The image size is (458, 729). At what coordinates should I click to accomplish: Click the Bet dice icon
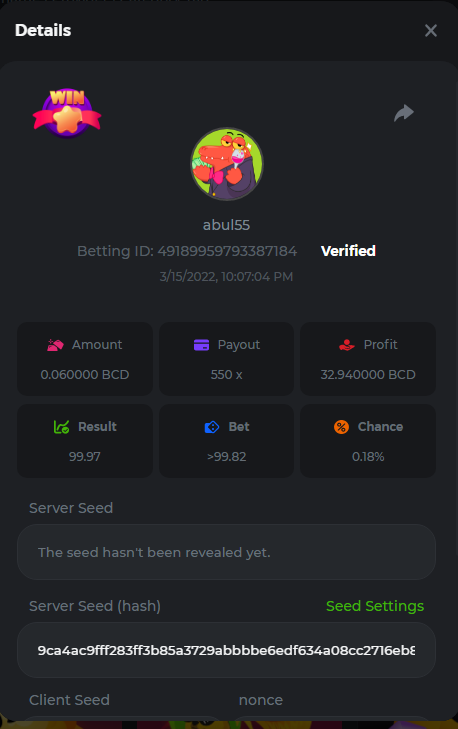tap(212, 427)
